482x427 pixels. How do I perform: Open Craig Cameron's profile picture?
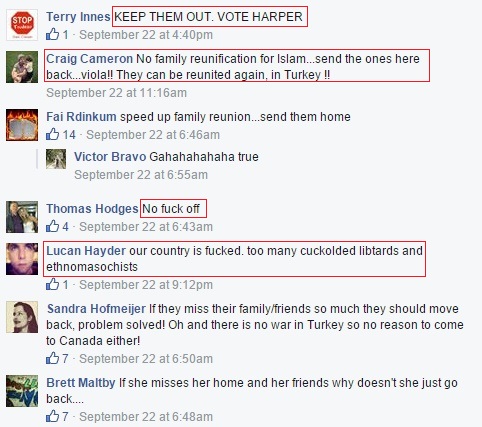click(22, 67)
